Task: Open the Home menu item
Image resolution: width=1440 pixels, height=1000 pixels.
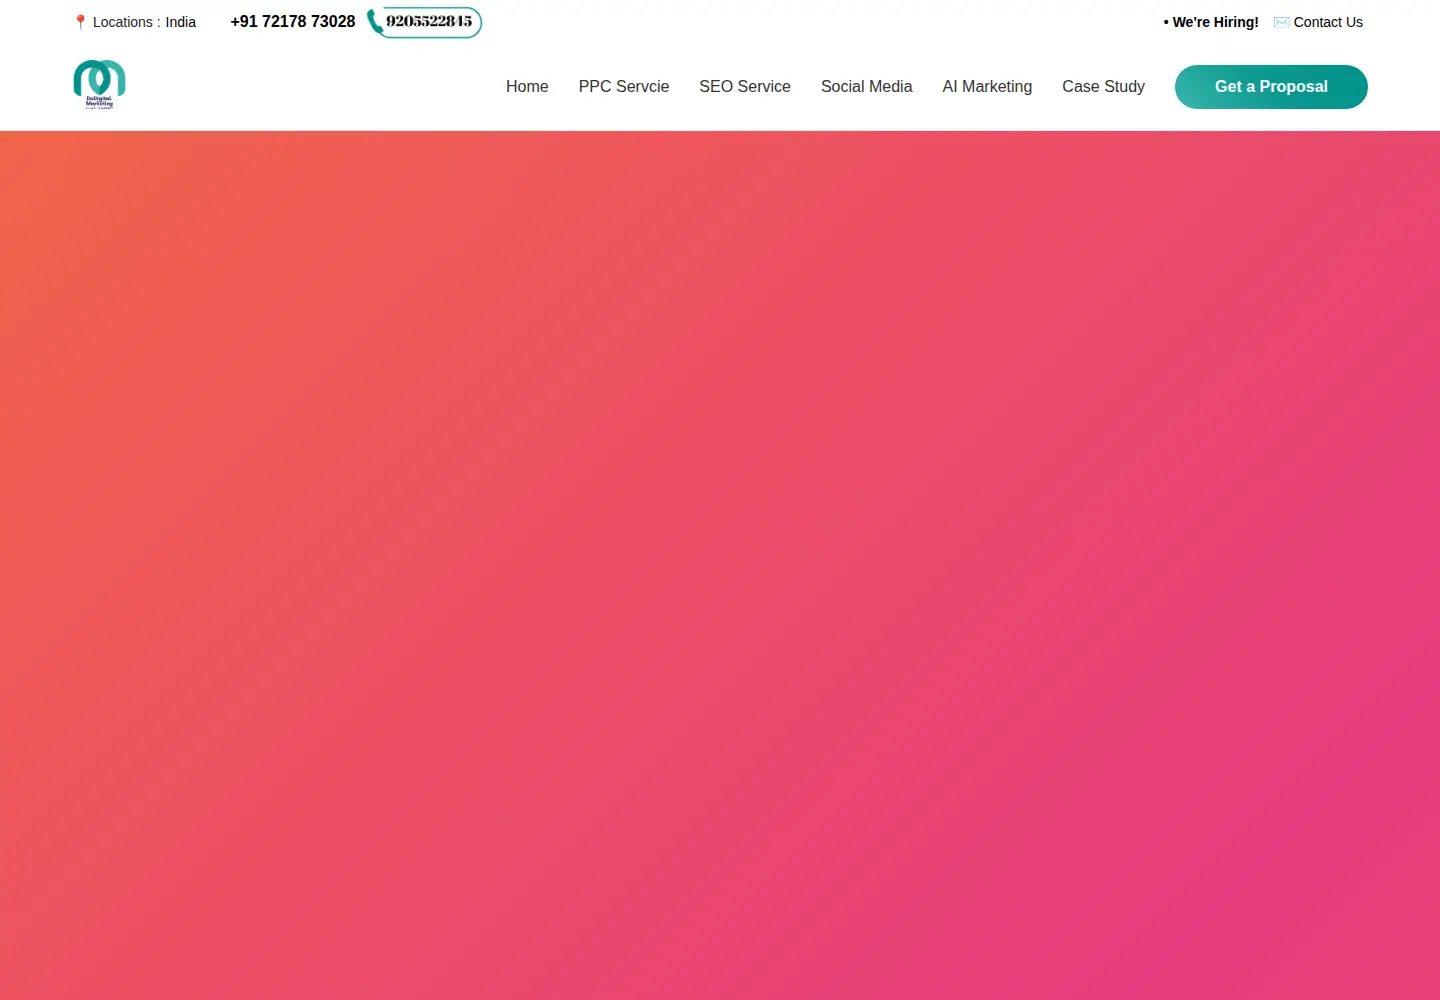Action: [527, 87]
